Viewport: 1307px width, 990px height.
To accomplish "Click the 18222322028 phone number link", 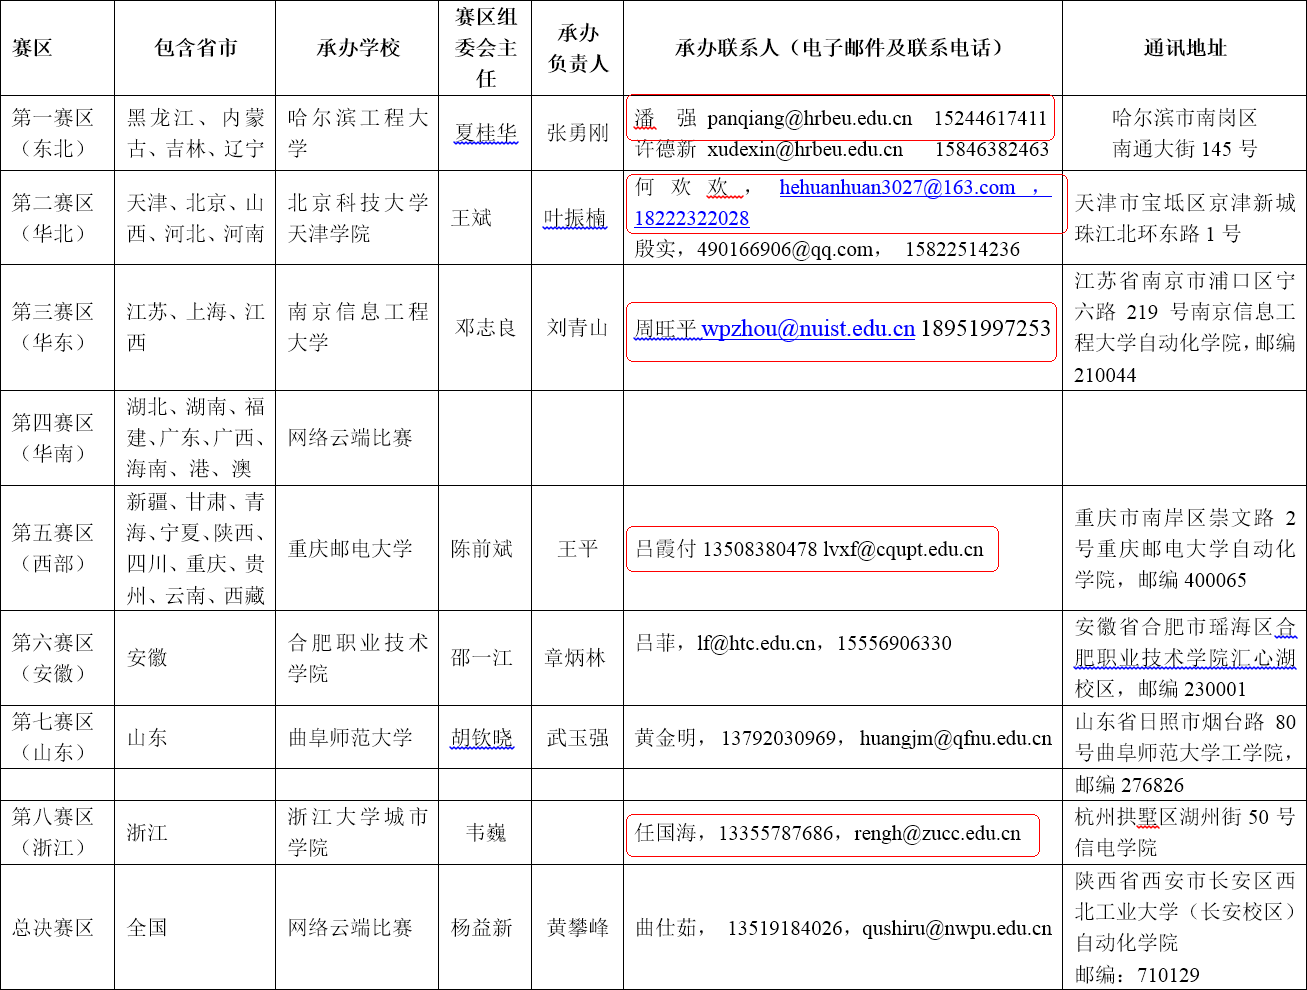I will coord(692,218).
